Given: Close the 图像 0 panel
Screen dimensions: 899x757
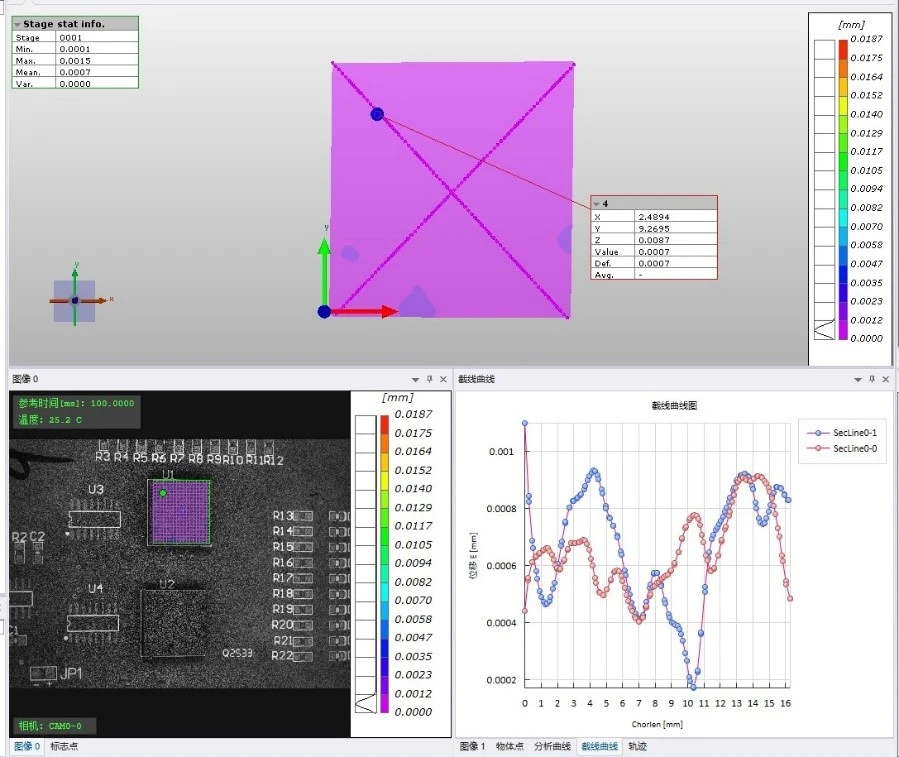Looking at the screenshot, I should 443,379.
